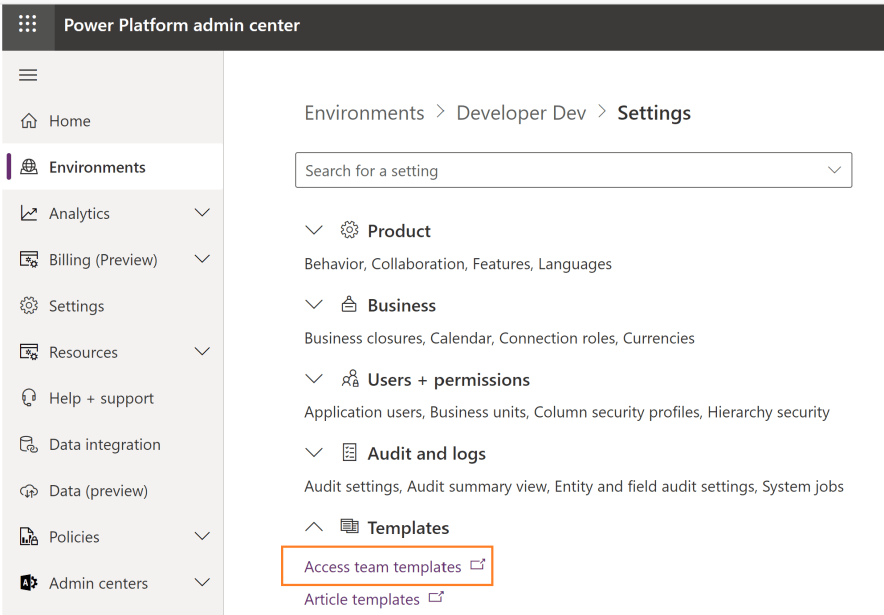Viewport: 884px width, 615px height.
Task: Click the Resources icon in sidebar
Action: (29, 352)
